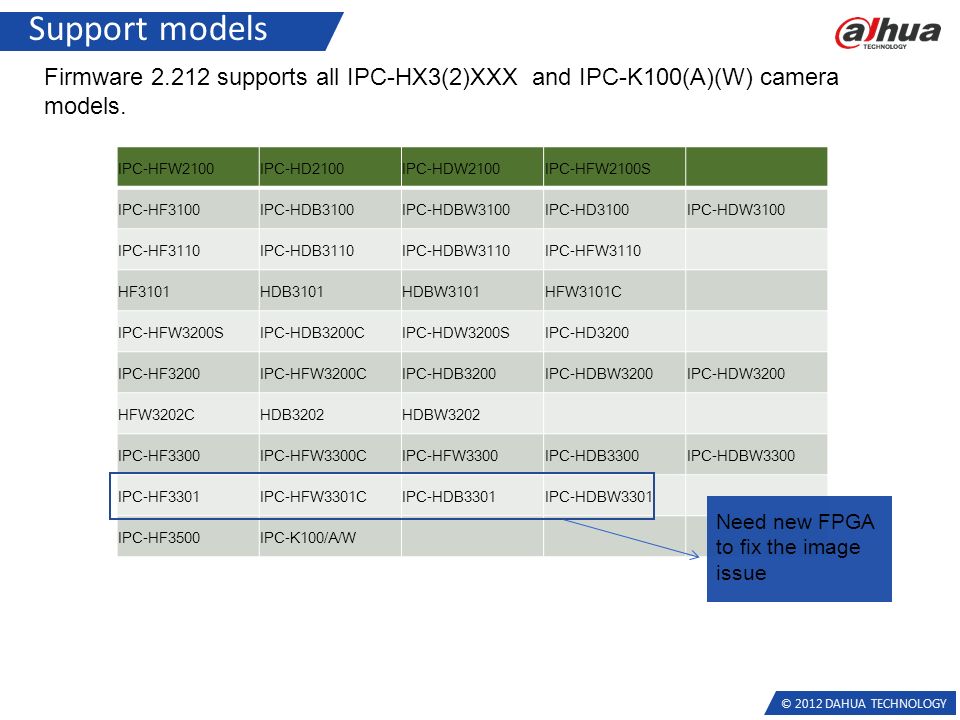Select the IPC-K100/A/W cell
This screenshot has height=720, width=960.
click(x=330, y=538)
